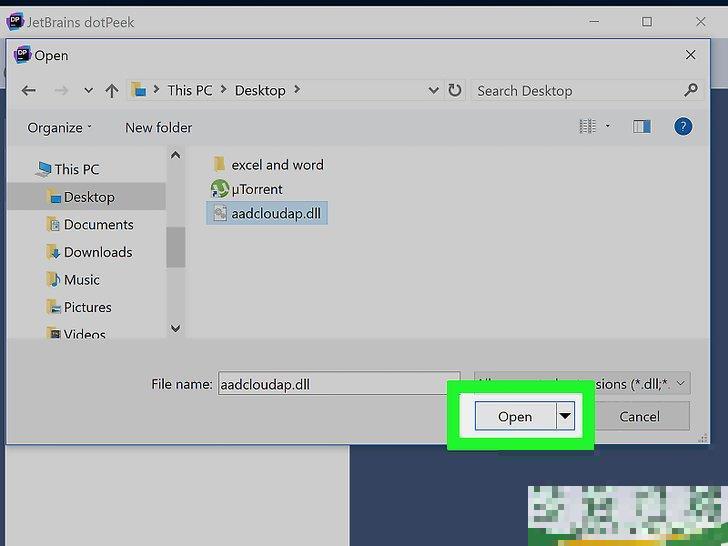Go to Pictures in the sidebar
The width and height of the screenshot is (728, 546).
click(87, 307)
